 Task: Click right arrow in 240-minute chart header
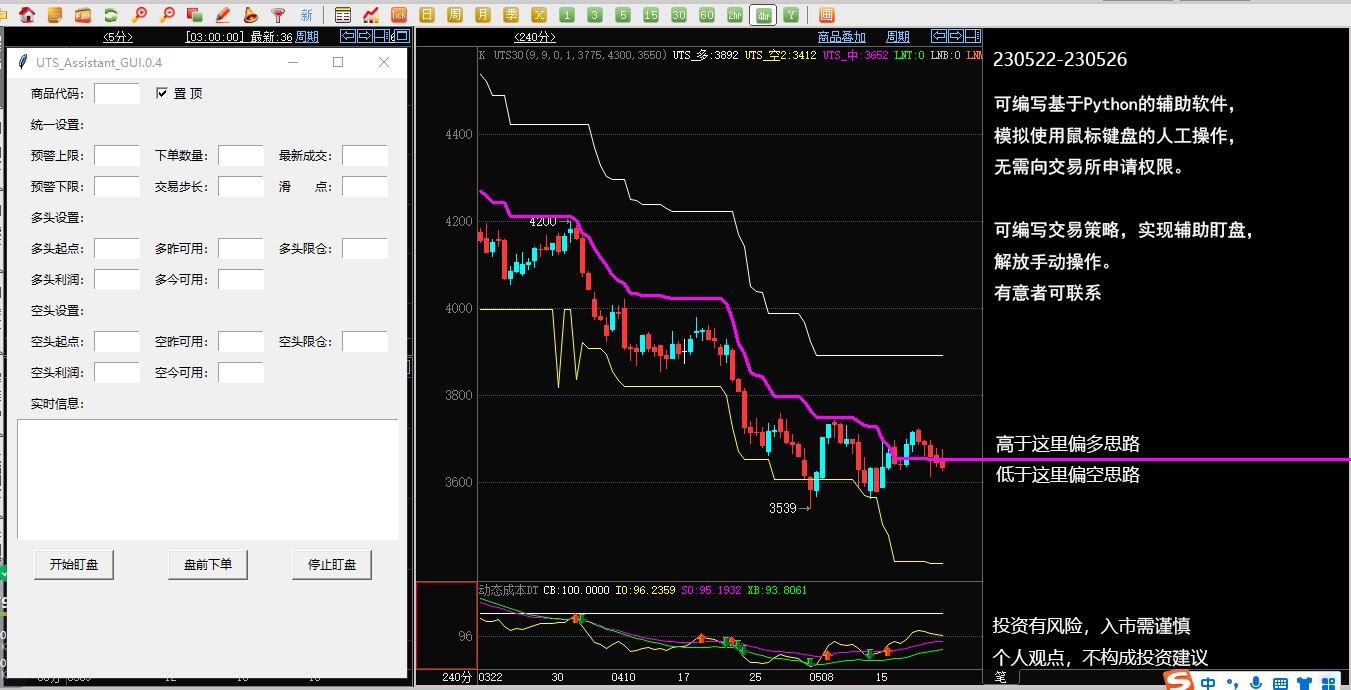tap(956, 37)
